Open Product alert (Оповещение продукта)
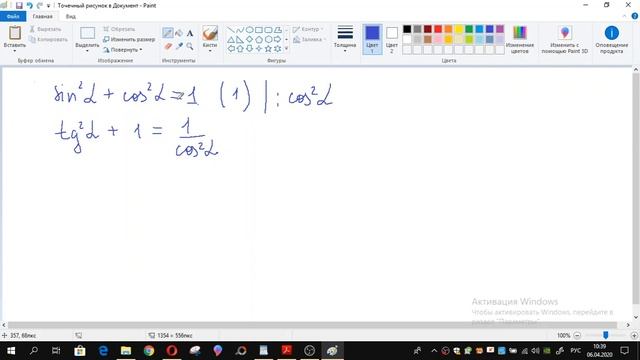Viewport: 640px width, 360px height. [611, 40]
